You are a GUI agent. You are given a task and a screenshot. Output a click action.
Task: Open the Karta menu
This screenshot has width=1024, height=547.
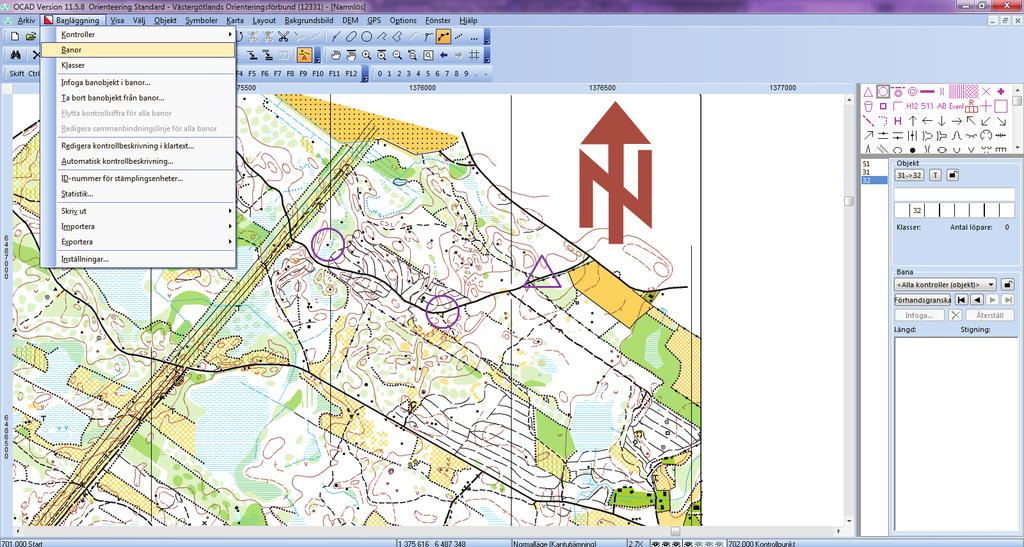point(234,20)
